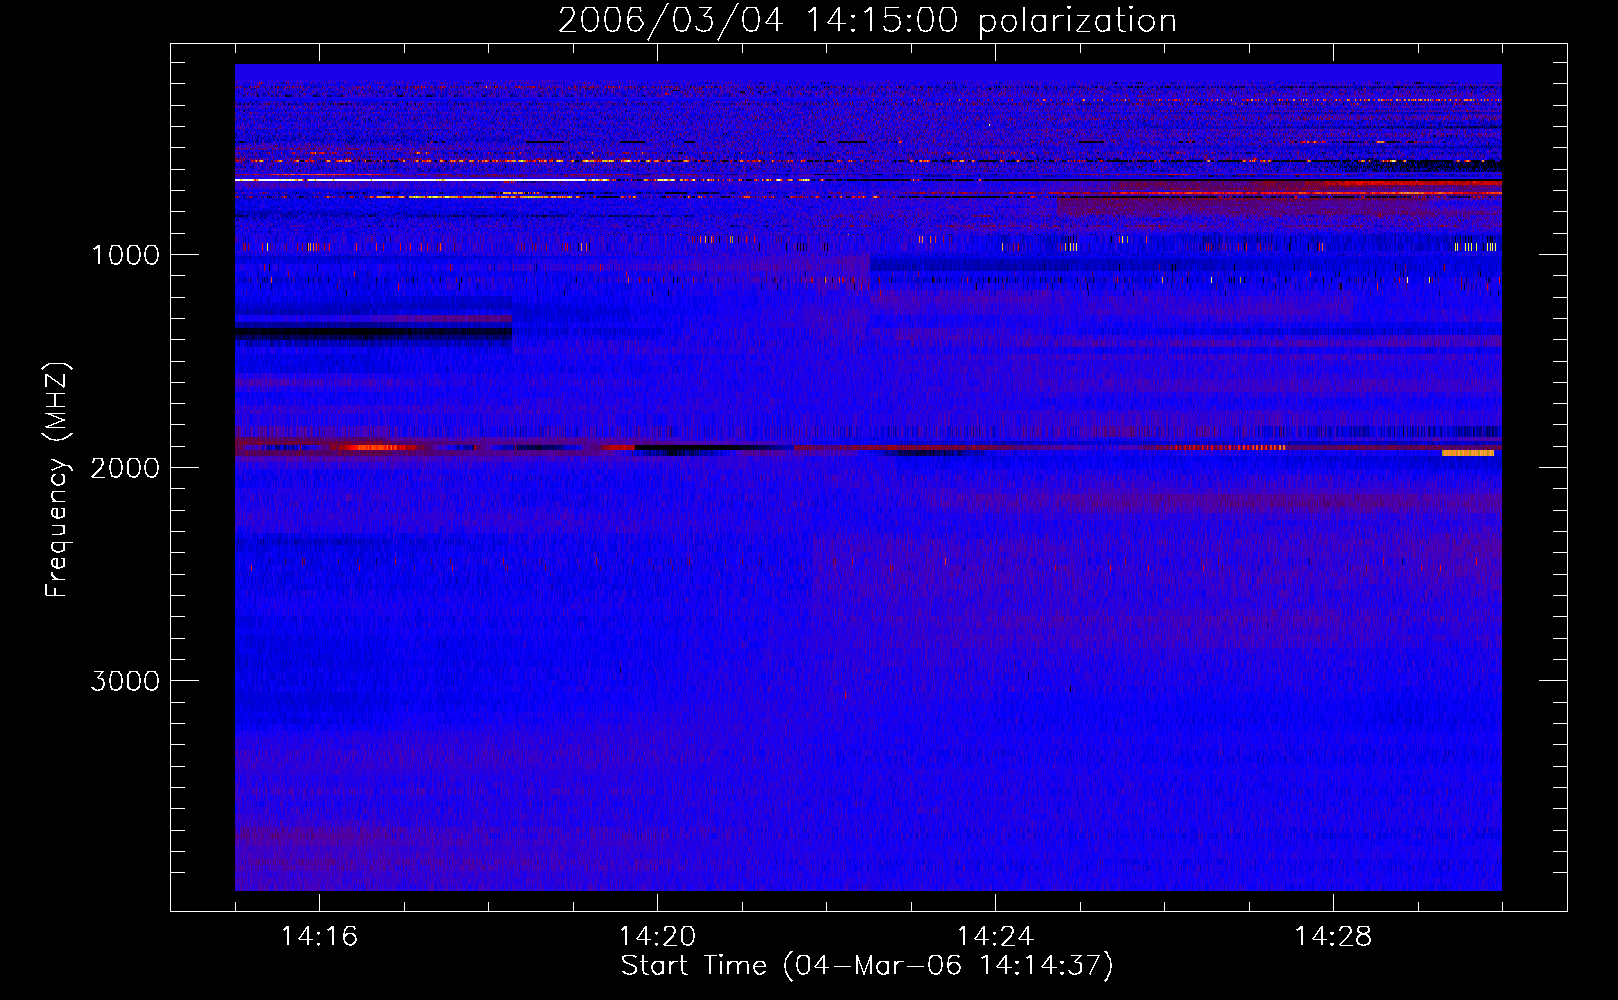Click the 14:16 time tick label
Screen dimensions: 1618x1000
tap(319, 937)
